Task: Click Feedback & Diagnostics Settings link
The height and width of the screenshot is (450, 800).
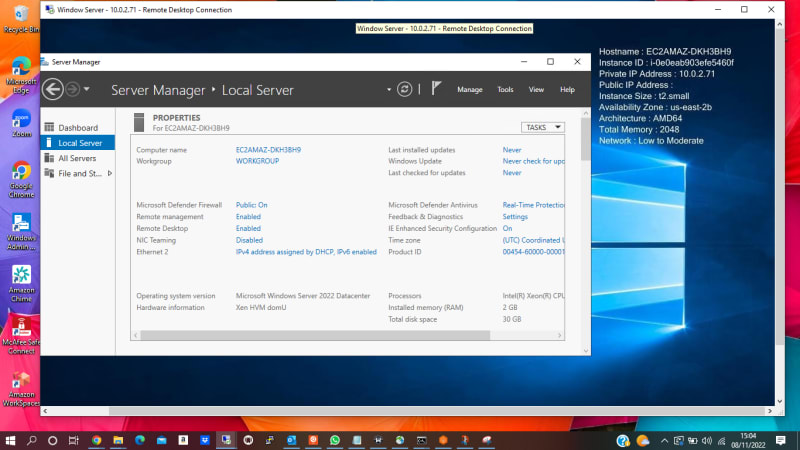Action: click(515, 217)
